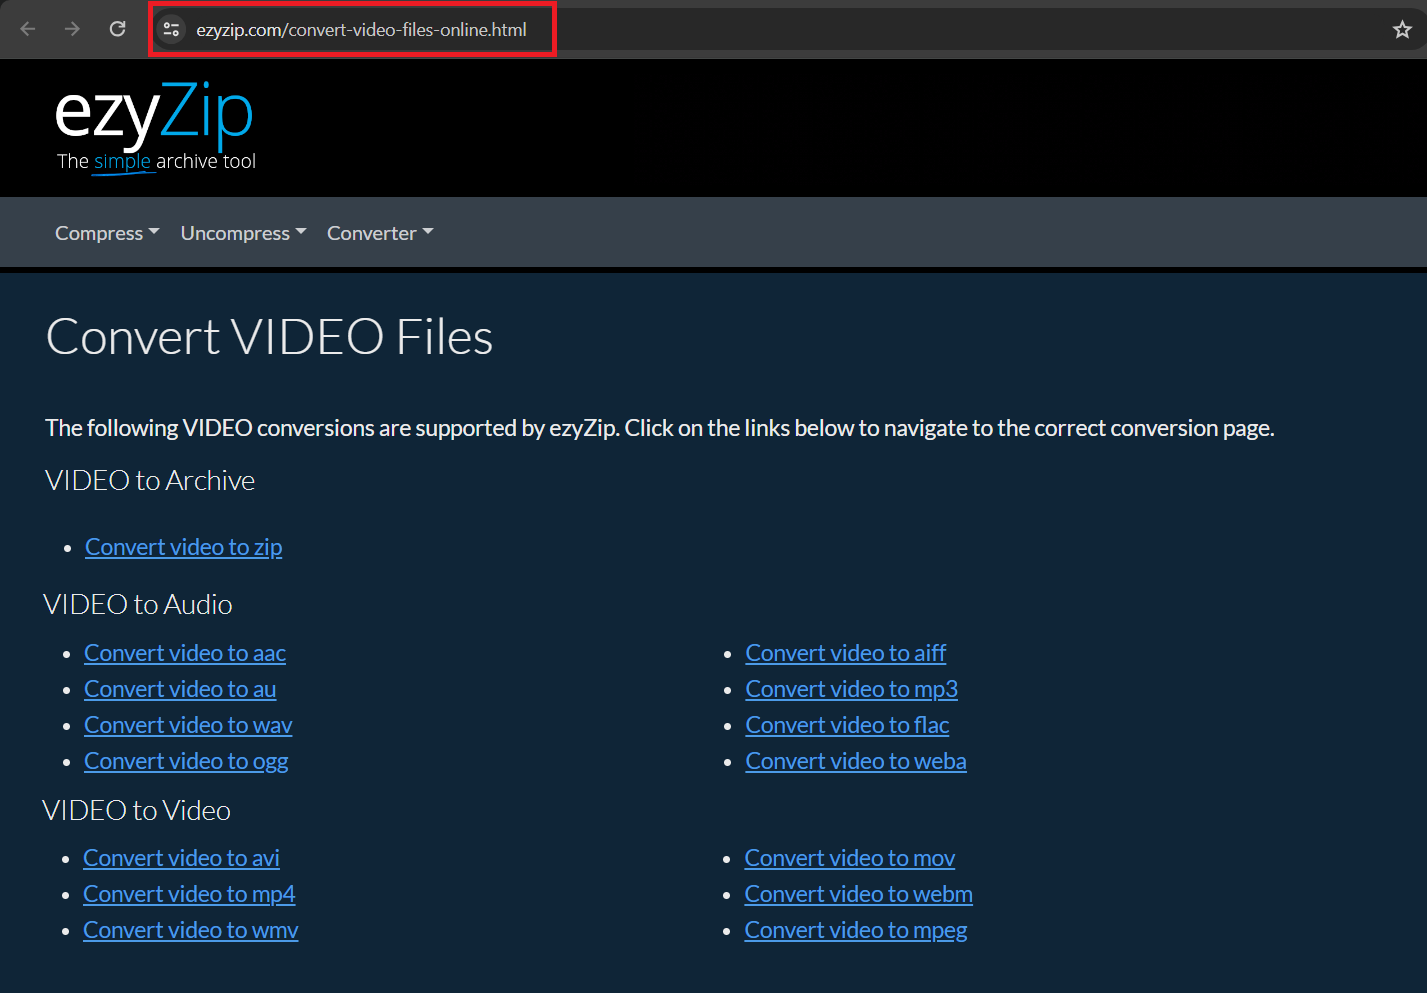The image size is (1427, 993).
Task: Expand the Compress dropdown menu
Action: [x=107, y=233]
